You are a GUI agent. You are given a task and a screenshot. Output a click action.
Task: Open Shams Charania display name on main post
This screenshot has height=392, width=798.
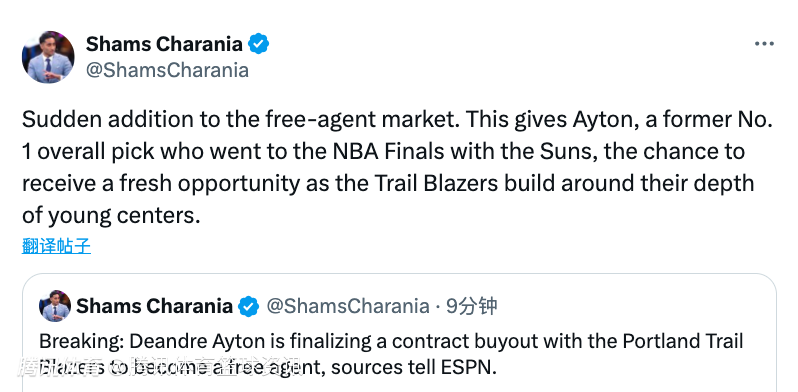pyautogui.click(x=164, y=44)
